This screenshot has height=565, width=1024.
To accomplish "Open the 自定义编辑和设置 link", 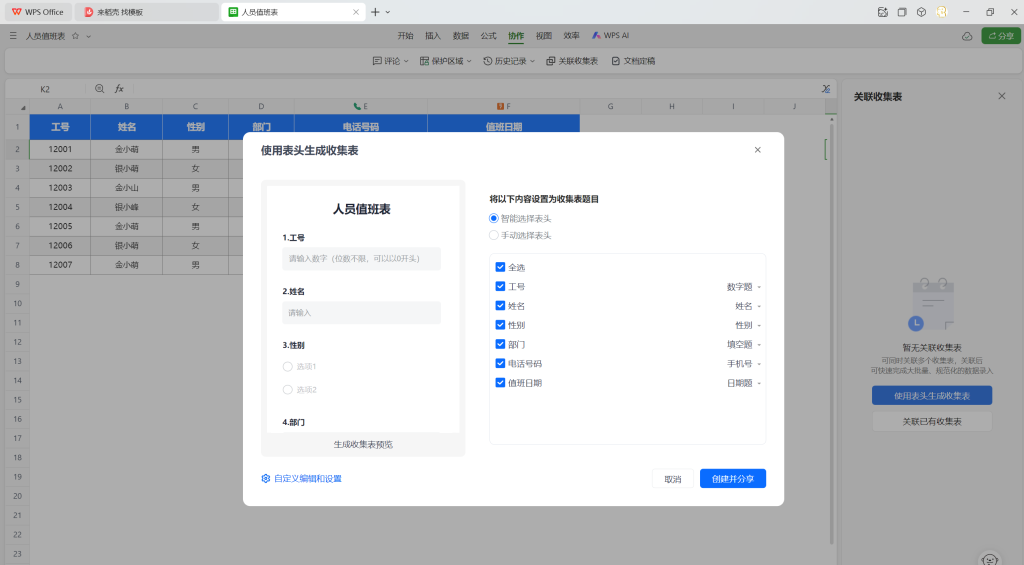I will 302,479.
